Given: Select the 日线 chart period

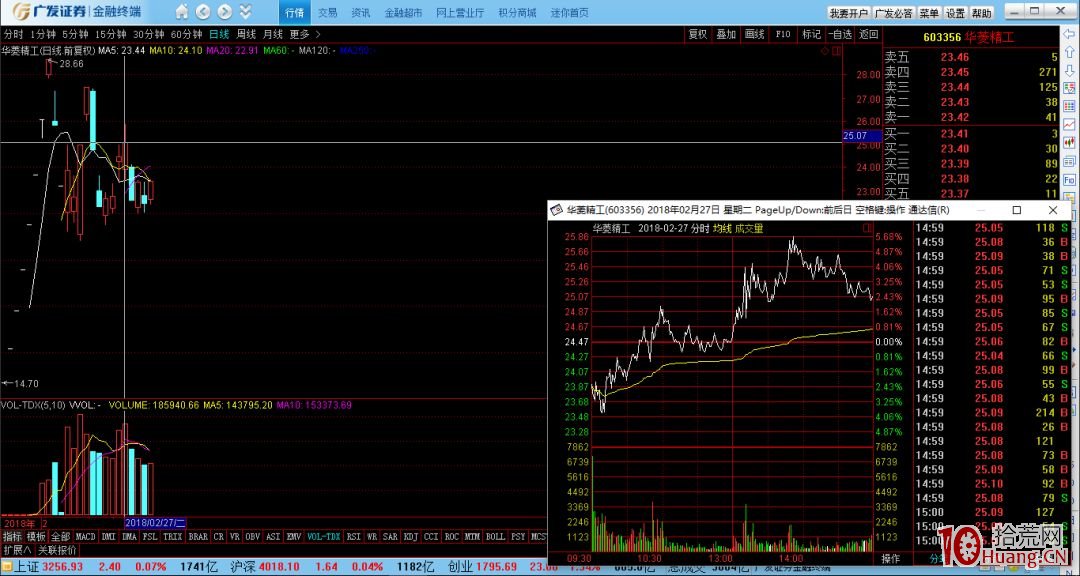Looking at the screenshot, I should (x=219, y=34).
